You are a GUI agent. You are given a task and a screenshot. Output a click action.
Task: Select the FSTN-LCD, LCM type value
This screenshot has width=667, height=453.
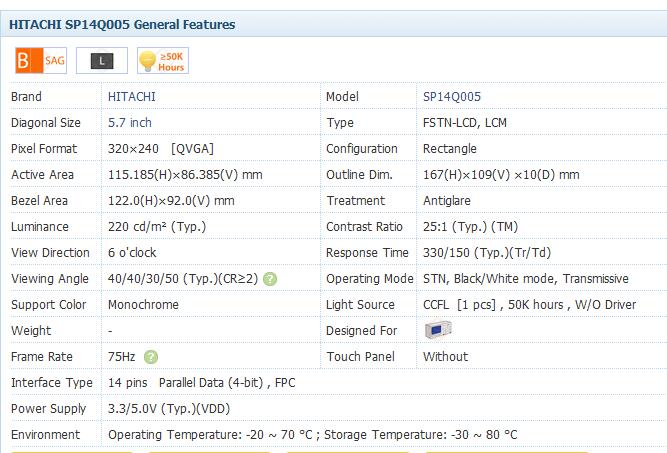pyautogui.click(x=465, y=123)
